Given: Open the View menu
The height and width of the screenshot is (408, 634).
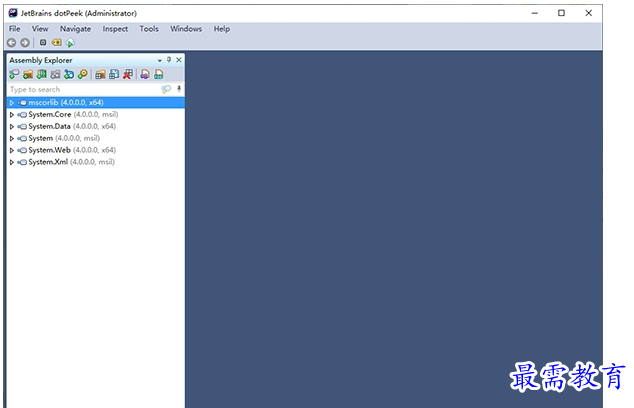Looking at the screenshot, I should click(x=40, y=29).
